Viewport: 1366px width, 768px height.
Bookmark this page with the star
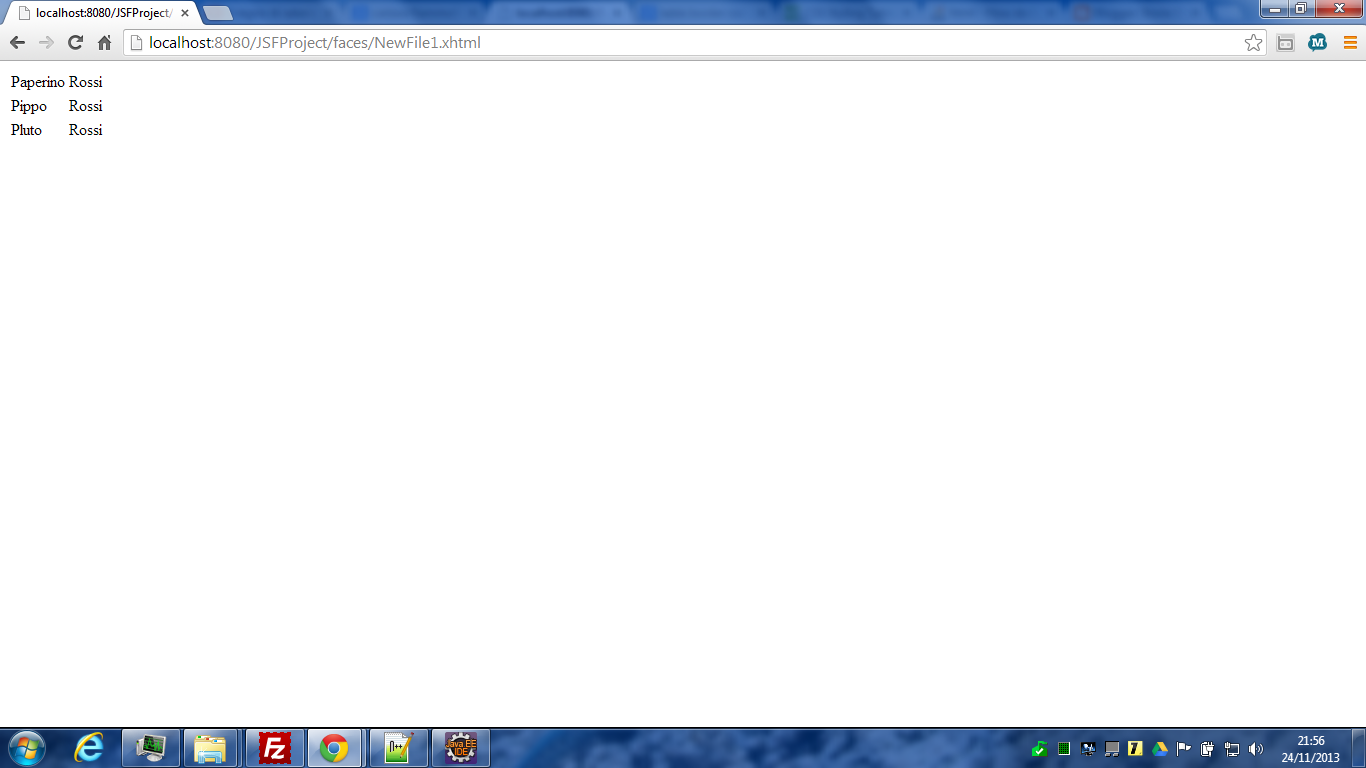click(x=1253, y=42)
